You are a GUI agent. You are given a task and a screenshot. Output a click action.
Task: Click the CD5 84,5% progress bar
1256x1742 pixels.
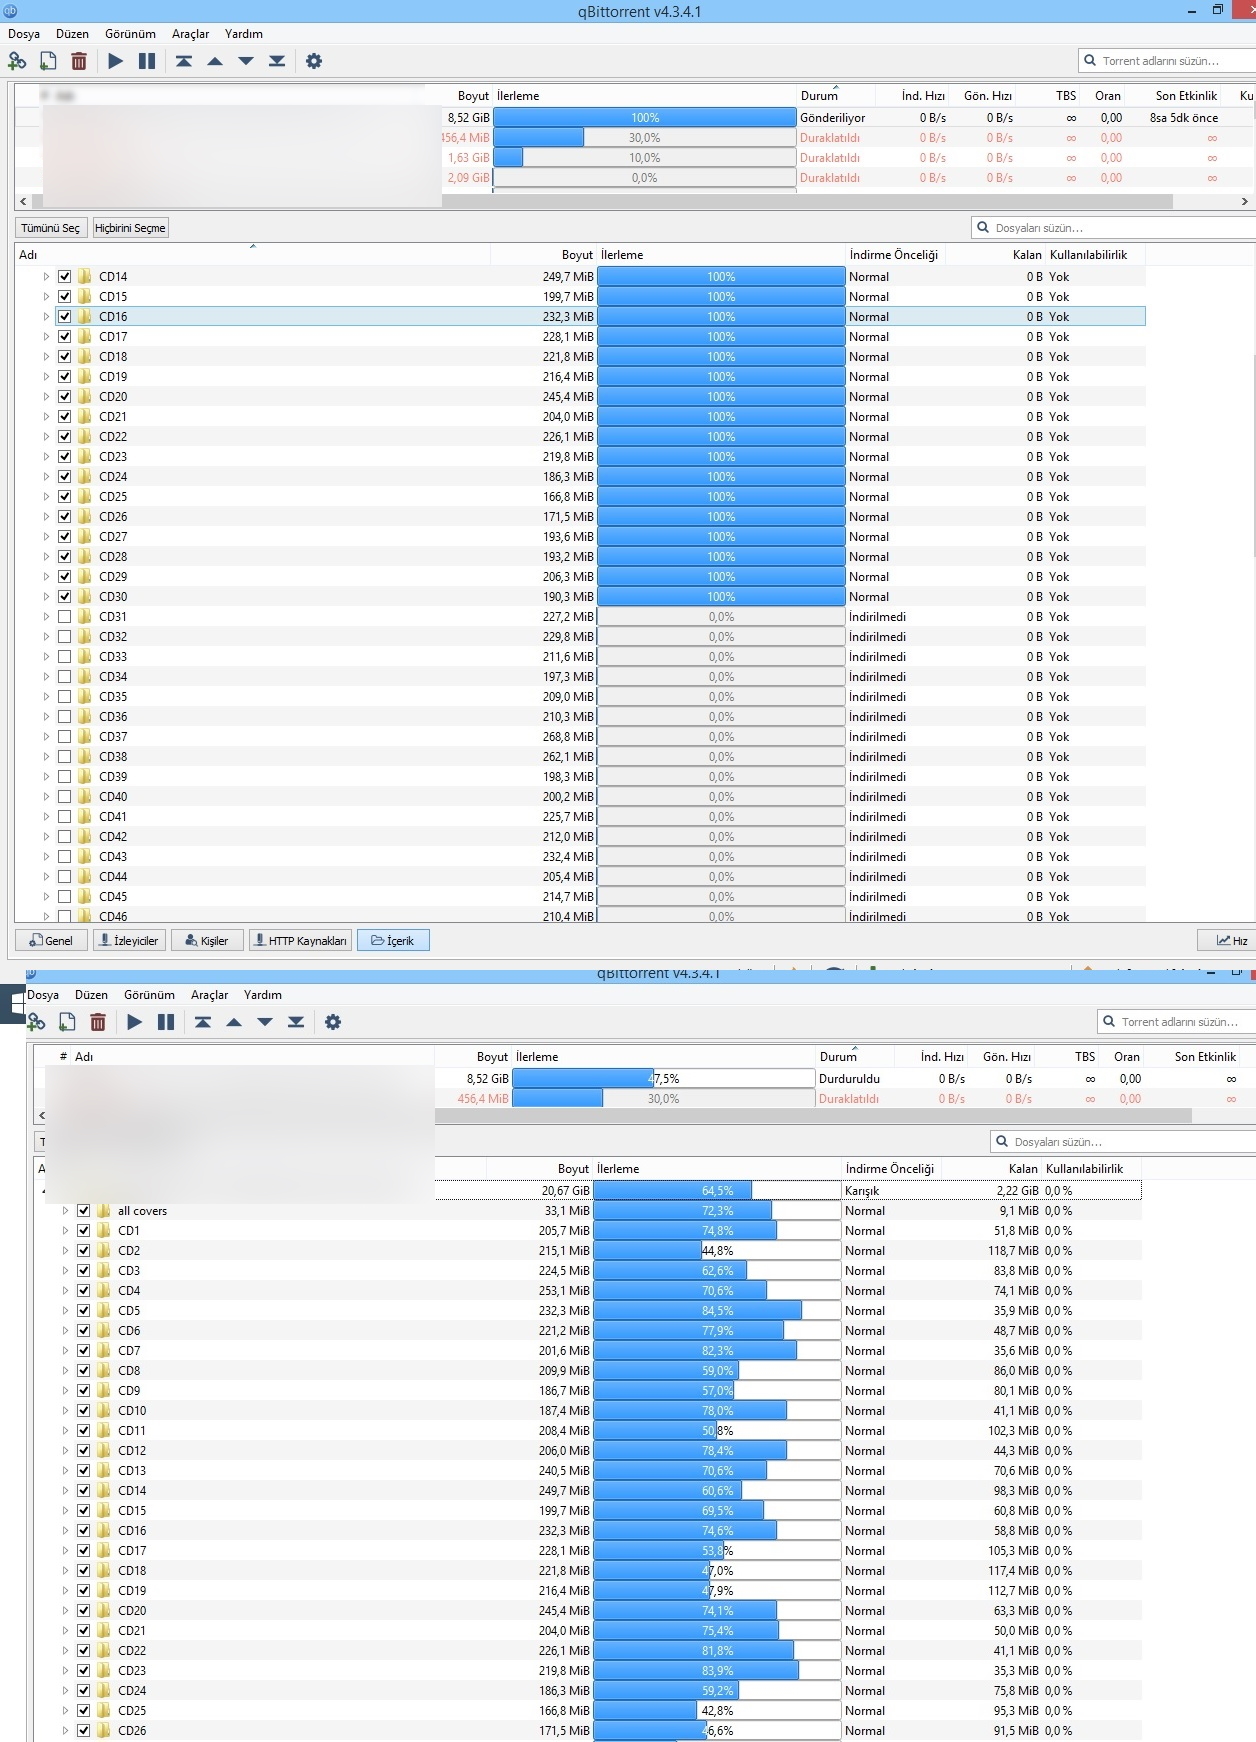717,1311
